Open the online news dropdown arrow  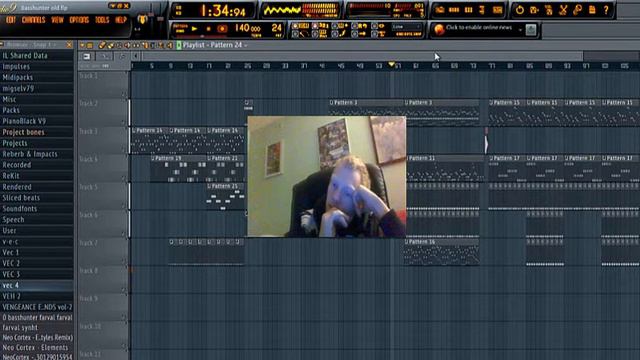click(x=520, y=30)
